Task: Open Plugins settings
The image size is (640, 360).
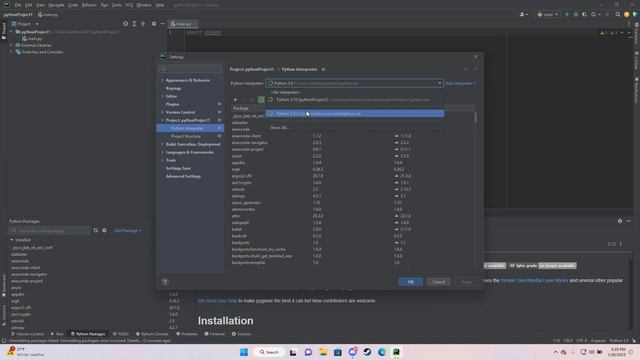Action: click(172, 104)
